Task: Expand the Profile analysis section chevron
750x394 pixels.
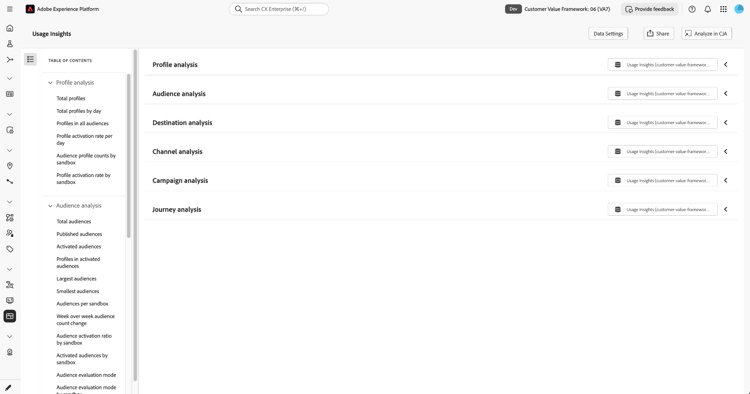Action: click(726, 65)
